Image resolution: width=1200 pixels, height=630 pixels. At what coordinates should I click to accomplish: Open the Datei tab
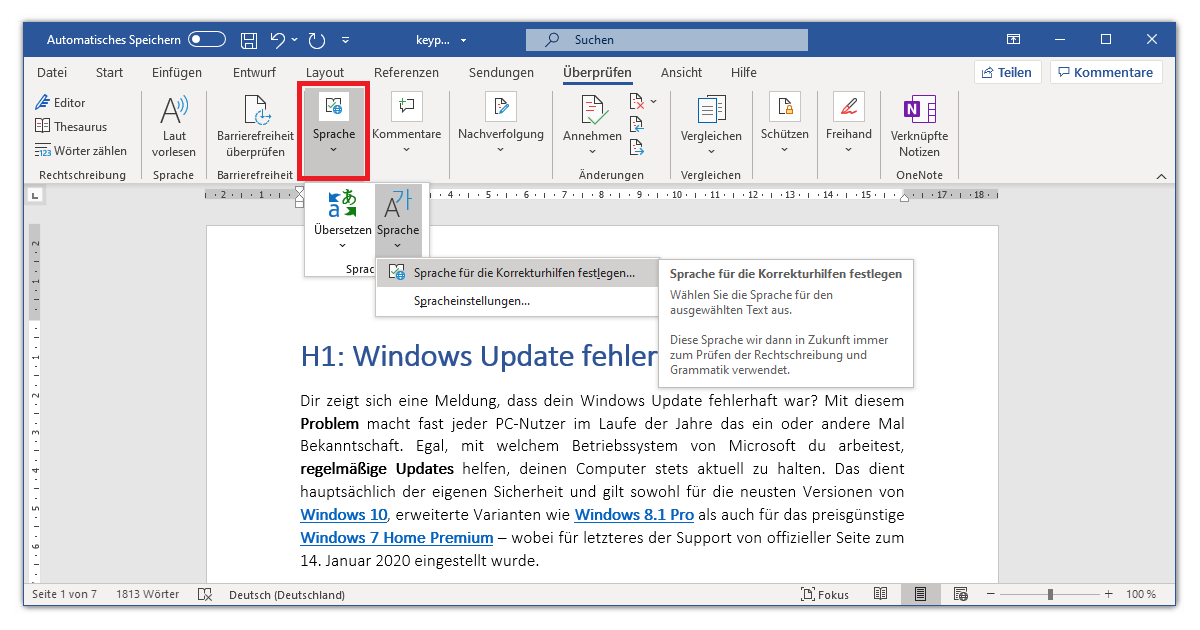[x=52, y=72]
